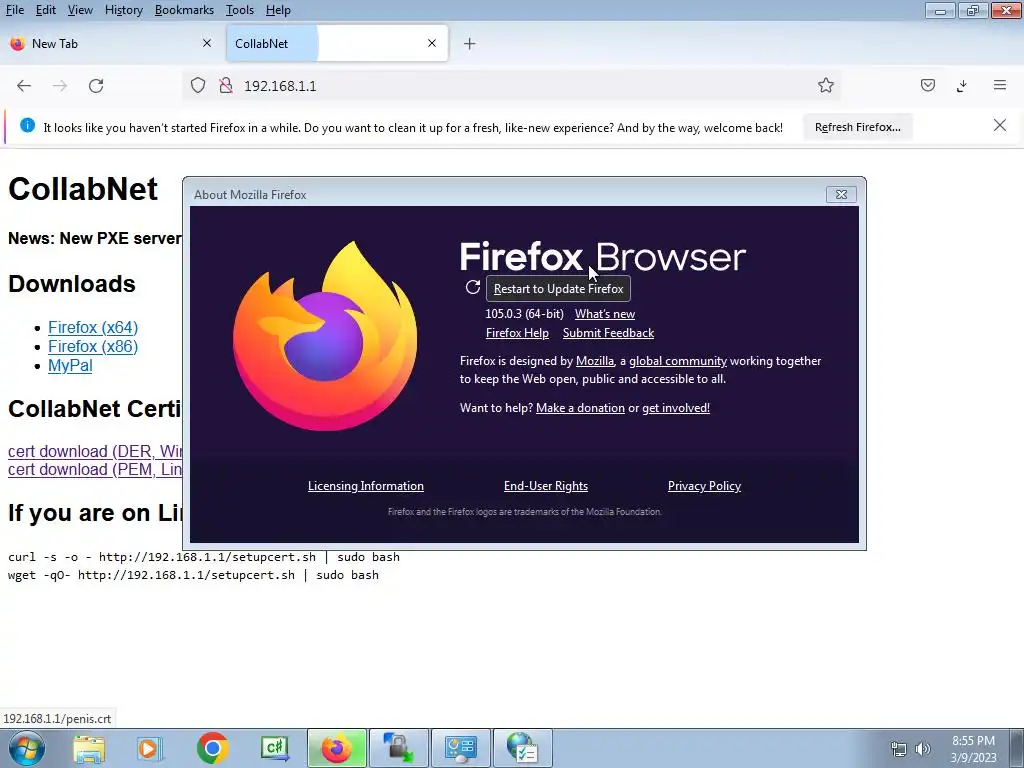The width and height of the screenshot is (1024, 768).
Task: Click the cert download (PEM) link
Action: coord(95,470)
